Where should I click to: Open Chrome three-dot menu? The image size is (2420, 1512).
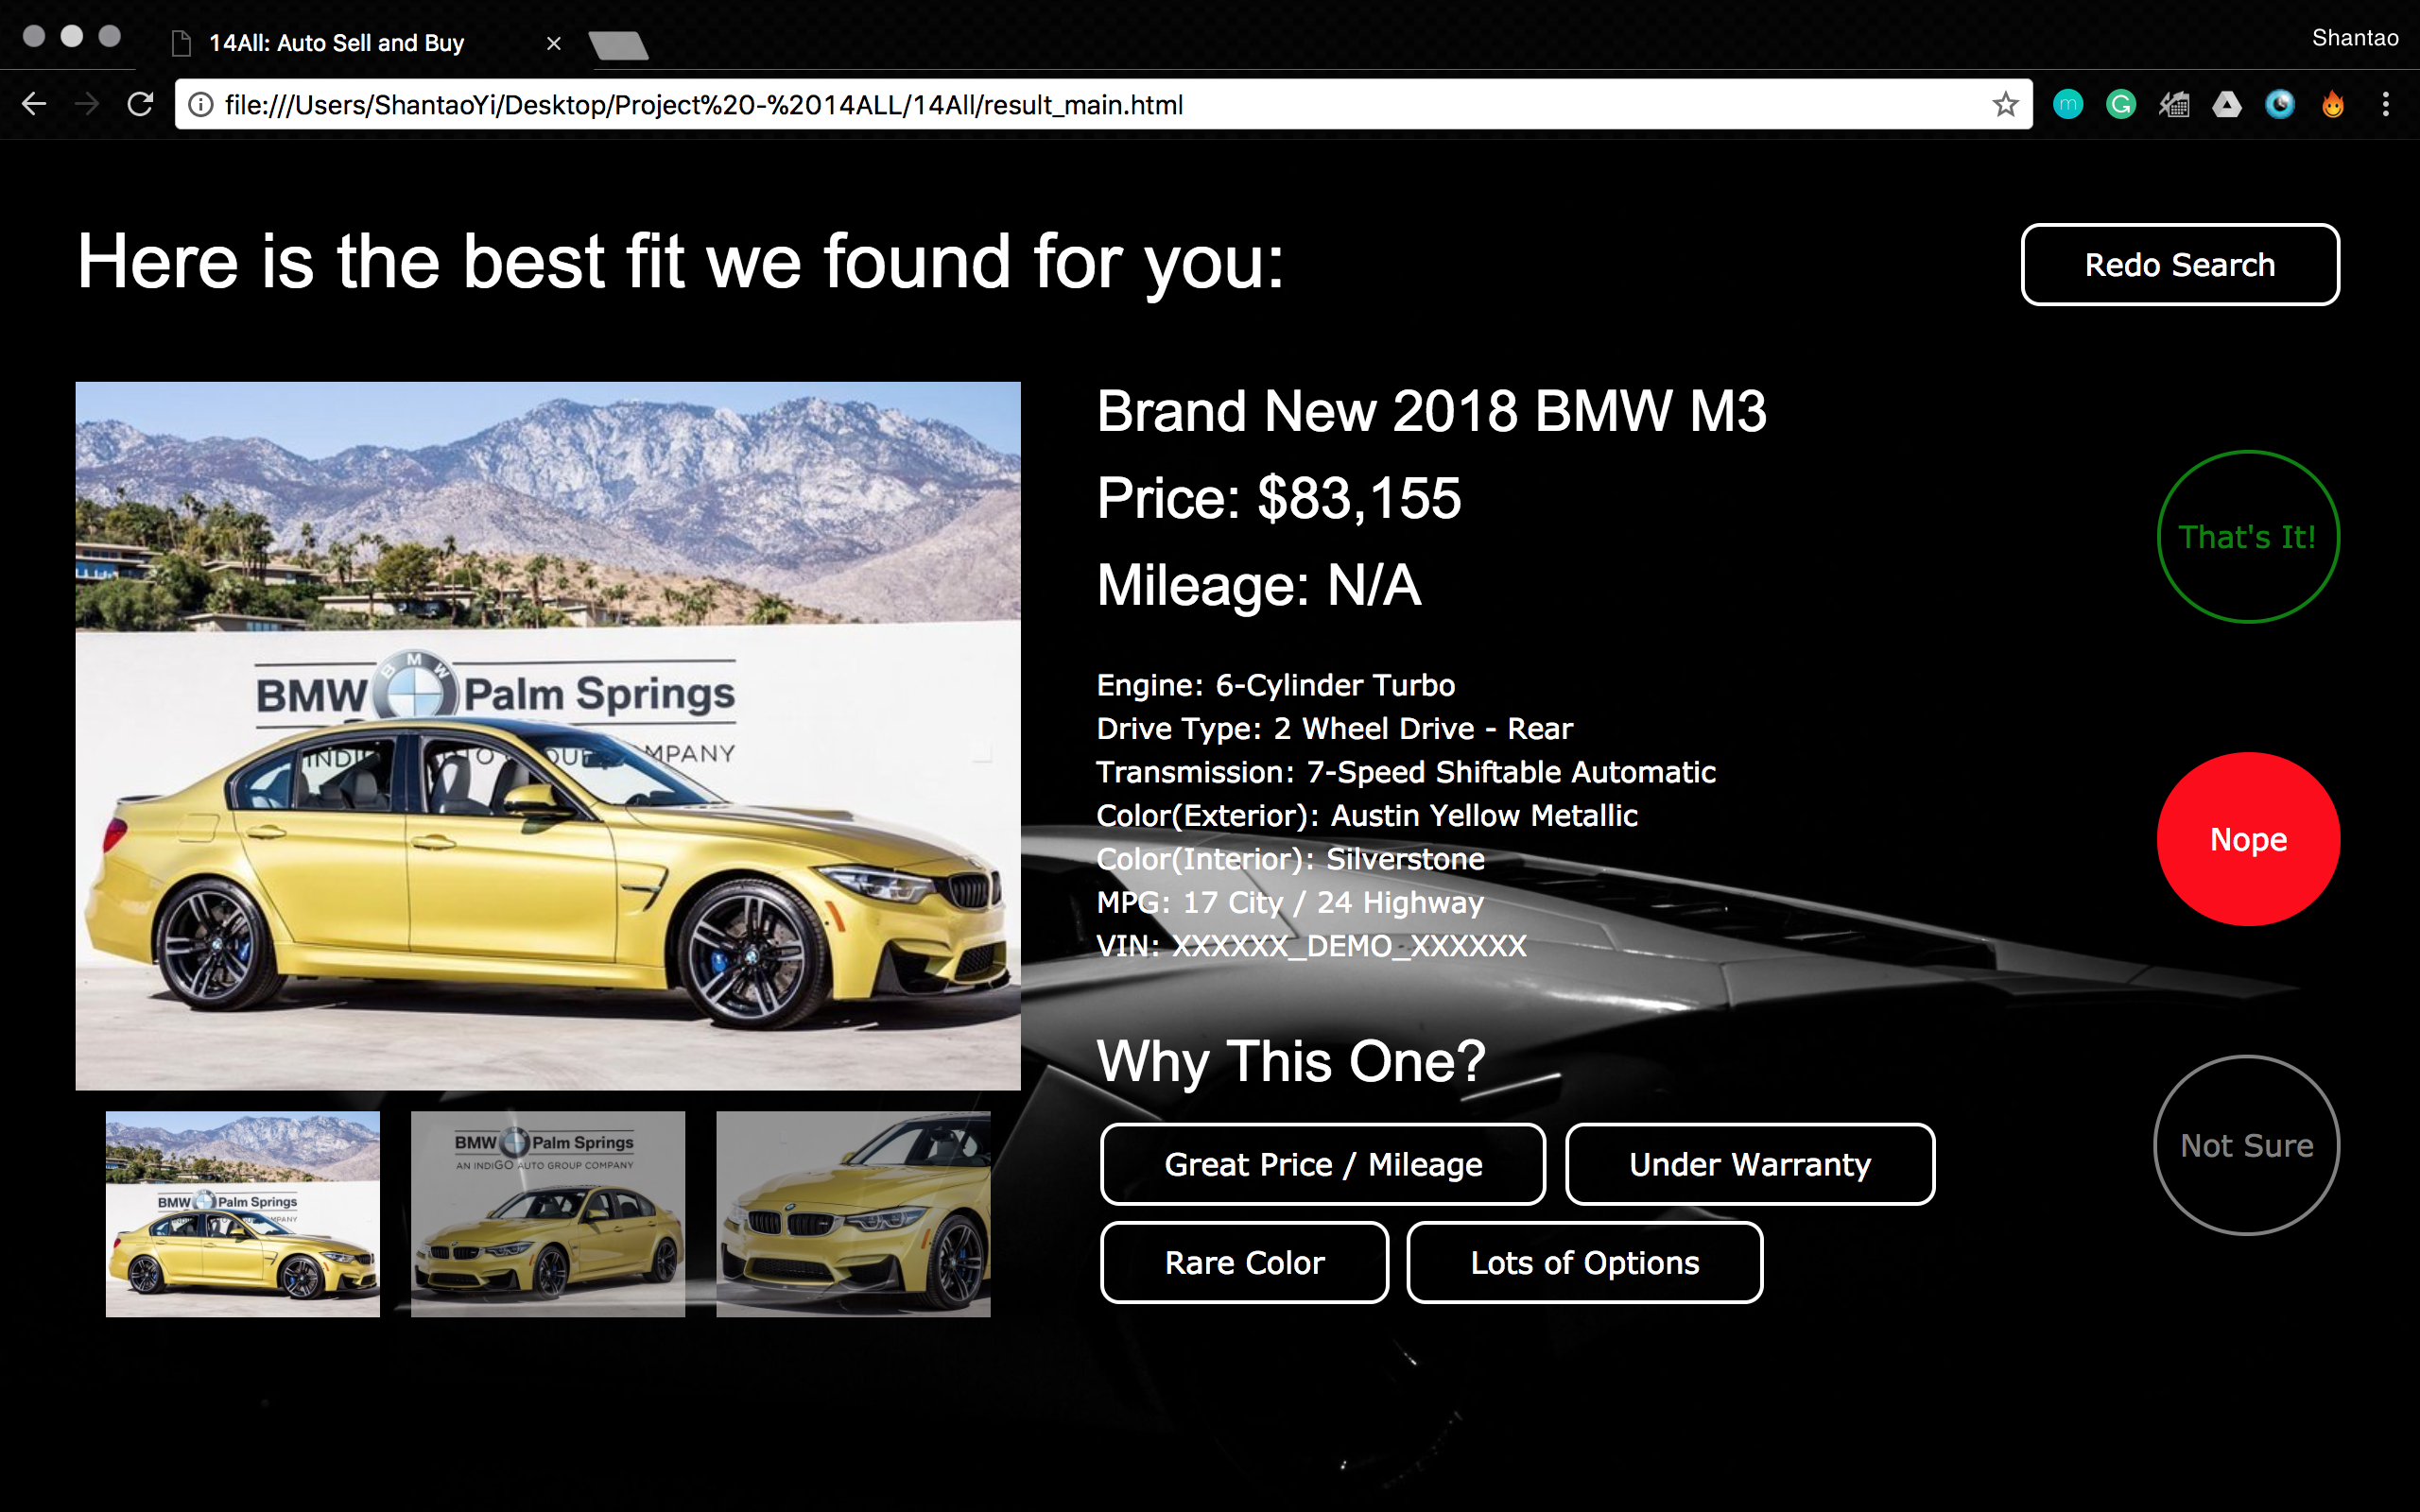click(x=2385, y=104)
